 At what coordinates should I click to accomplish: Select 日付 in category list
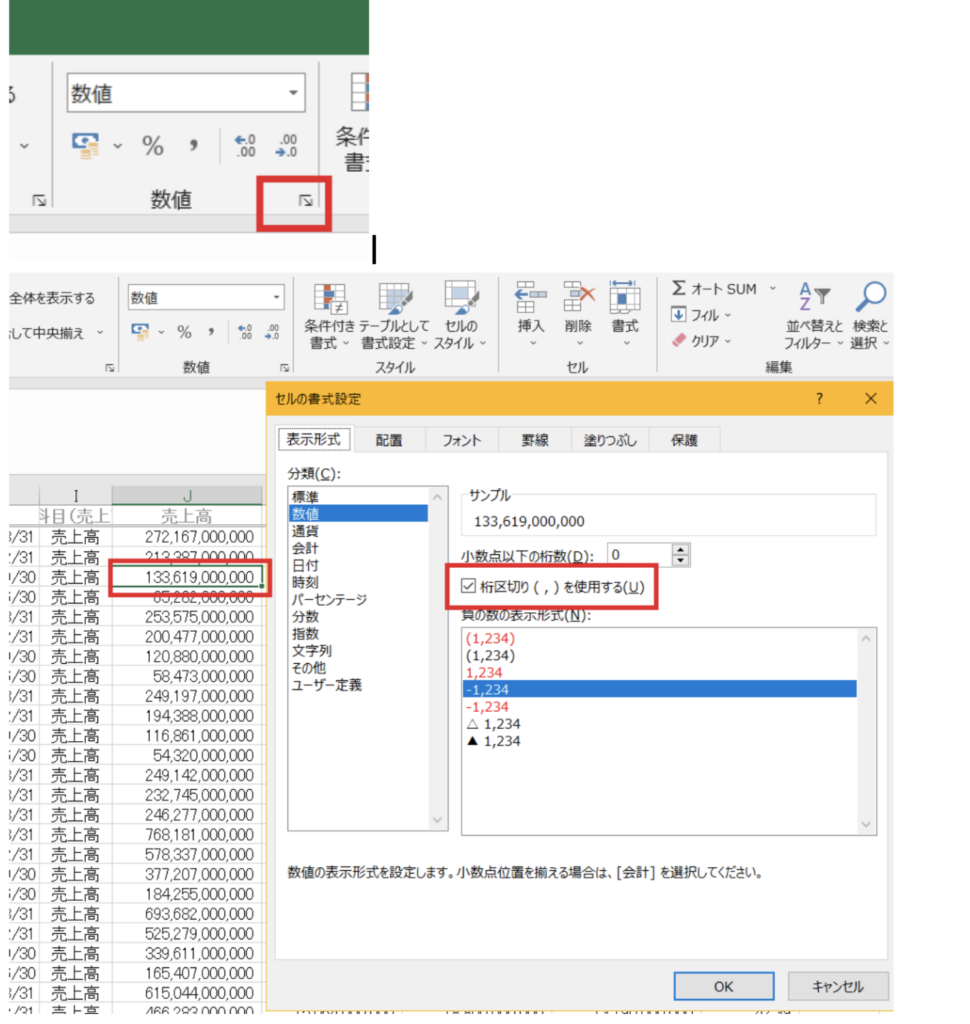click(x=358, y=565)
